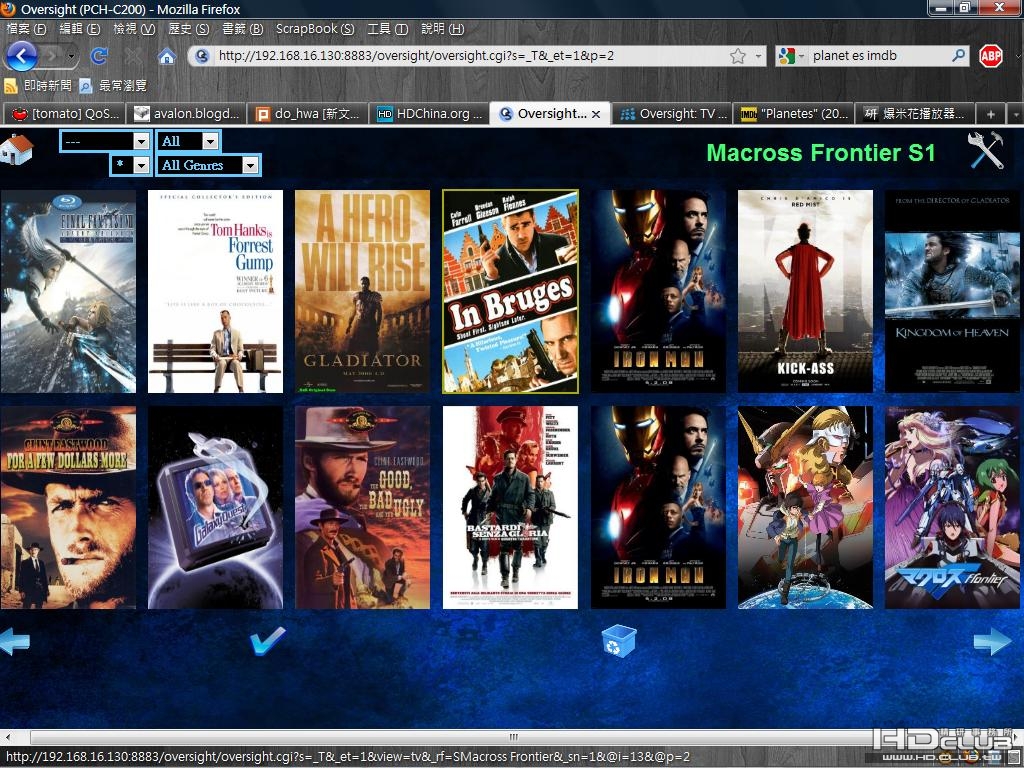Open the 歷史 (S) menu
The image size is (1024, 768).
click(188, 29)
